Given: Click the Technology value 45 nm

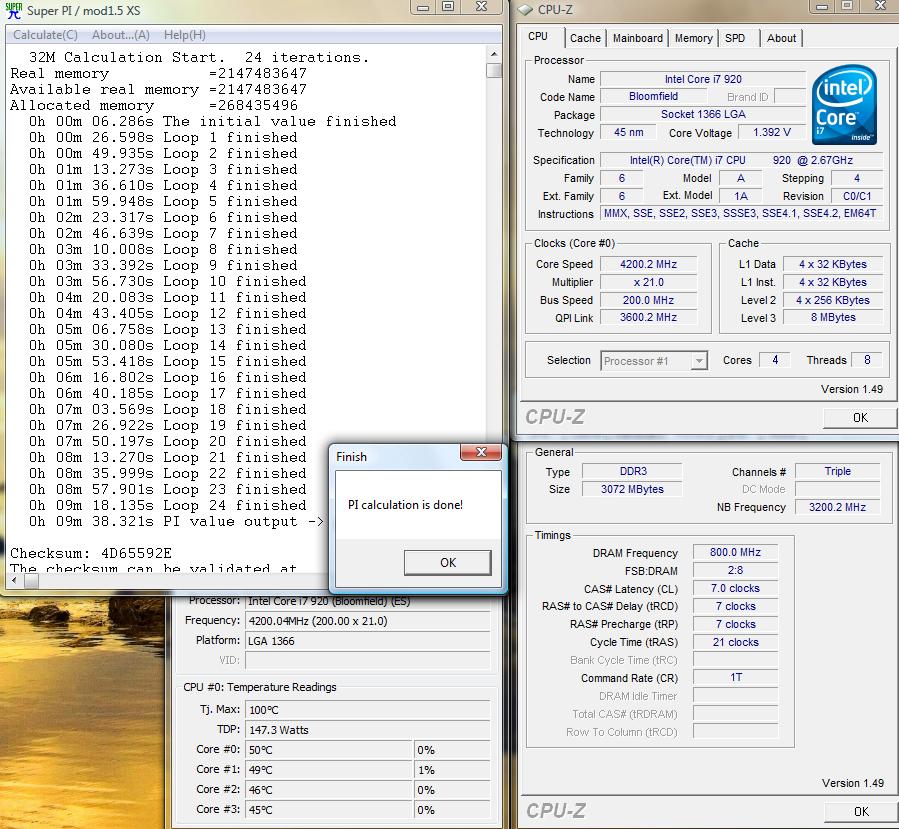Looking at the screenshot, I should click(628, 132).
